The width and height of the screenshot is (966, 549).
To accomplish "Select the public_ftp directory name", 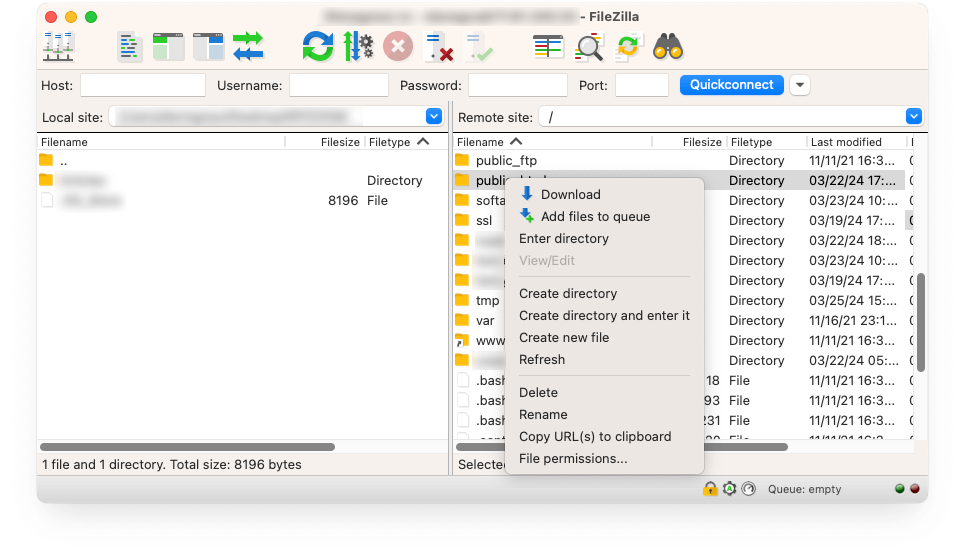I will coord(506,160).
